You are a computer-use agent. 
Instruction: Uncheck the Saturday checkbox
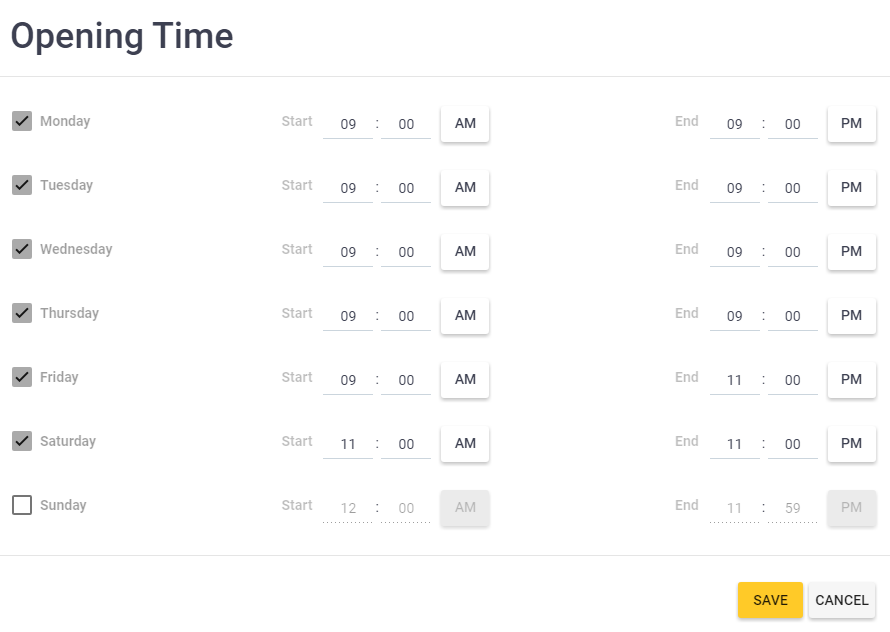tap(21, 440)
